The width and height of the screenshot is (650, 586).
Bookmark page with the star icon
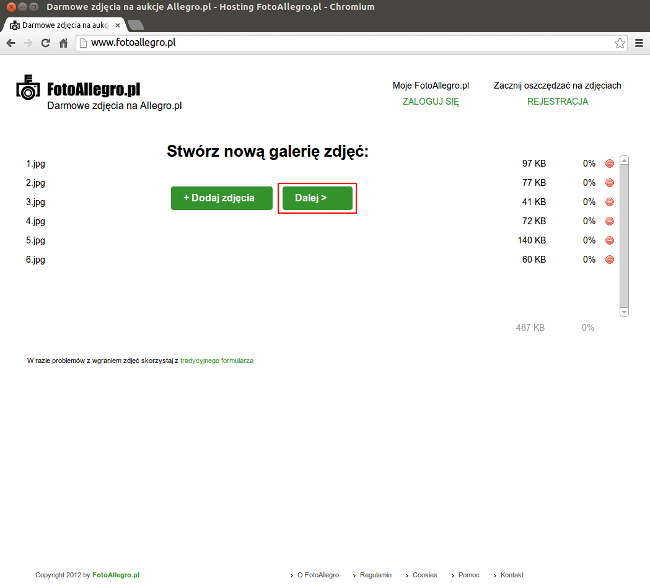[x=620, y=43]
